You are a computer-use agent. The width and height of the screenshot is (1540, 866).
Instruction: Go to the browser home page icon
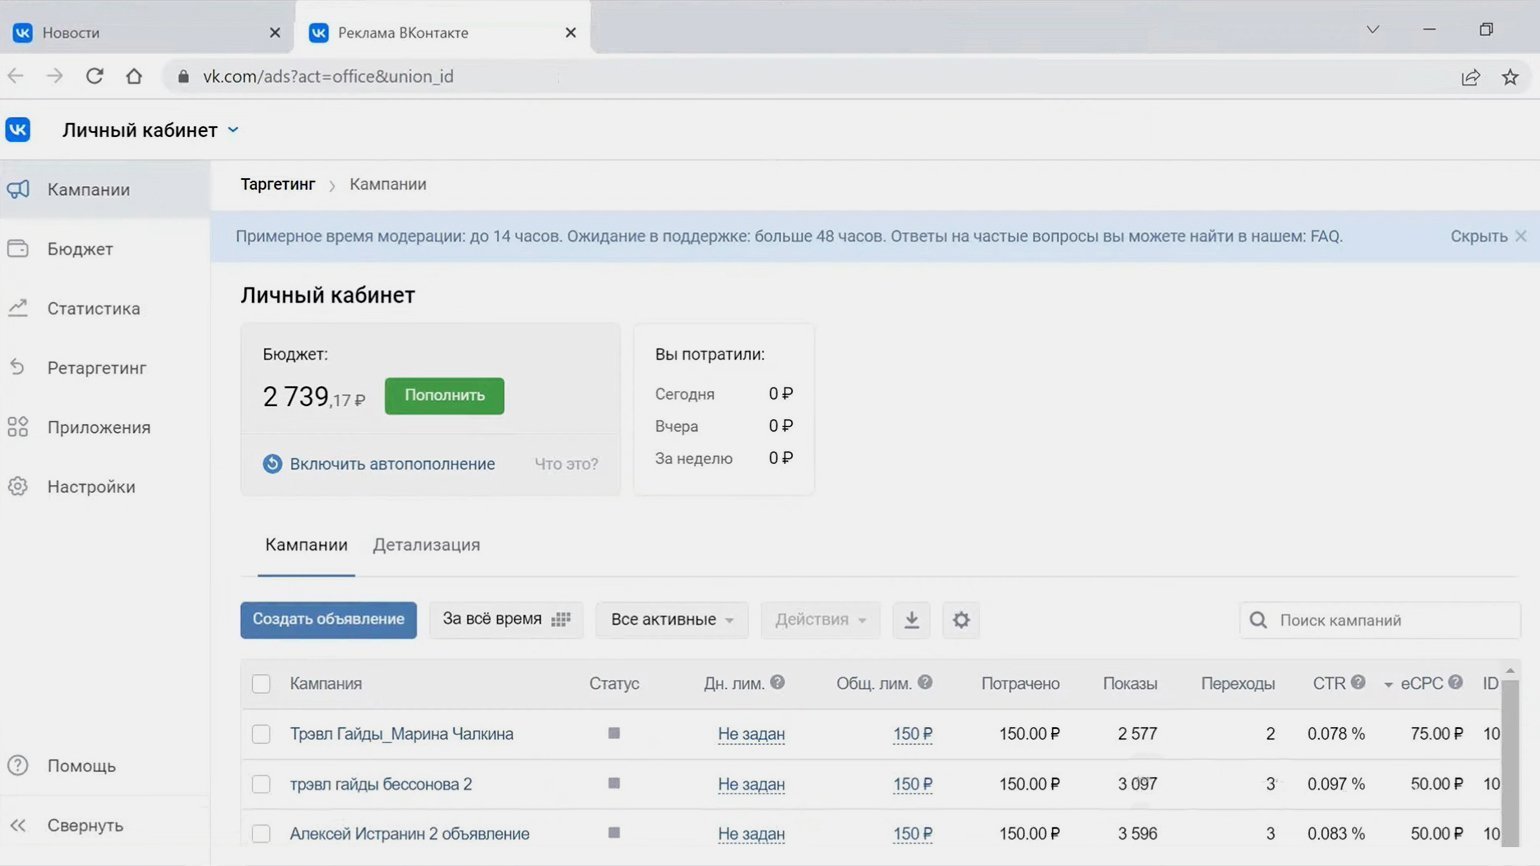point(134,76)
